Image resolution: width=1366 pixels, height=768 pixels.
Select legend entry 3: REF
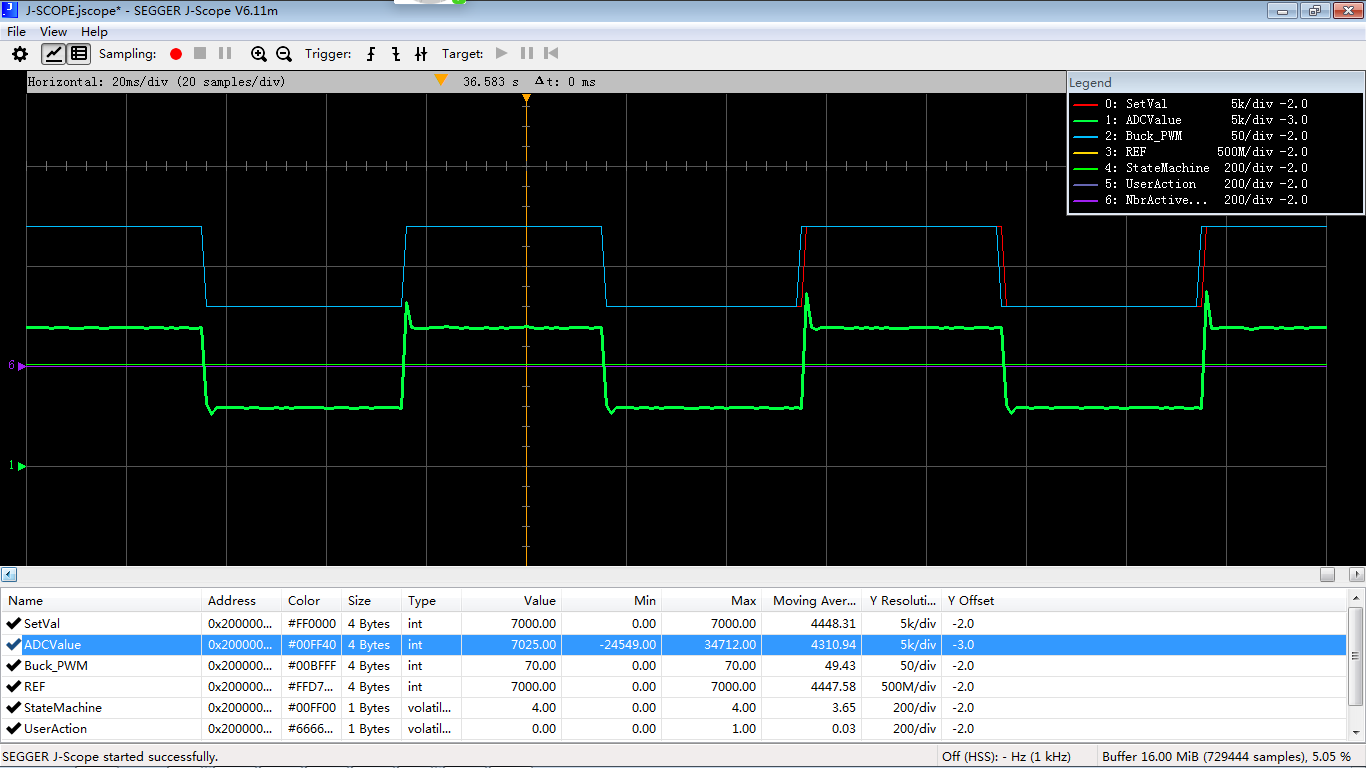[1190, 152]
